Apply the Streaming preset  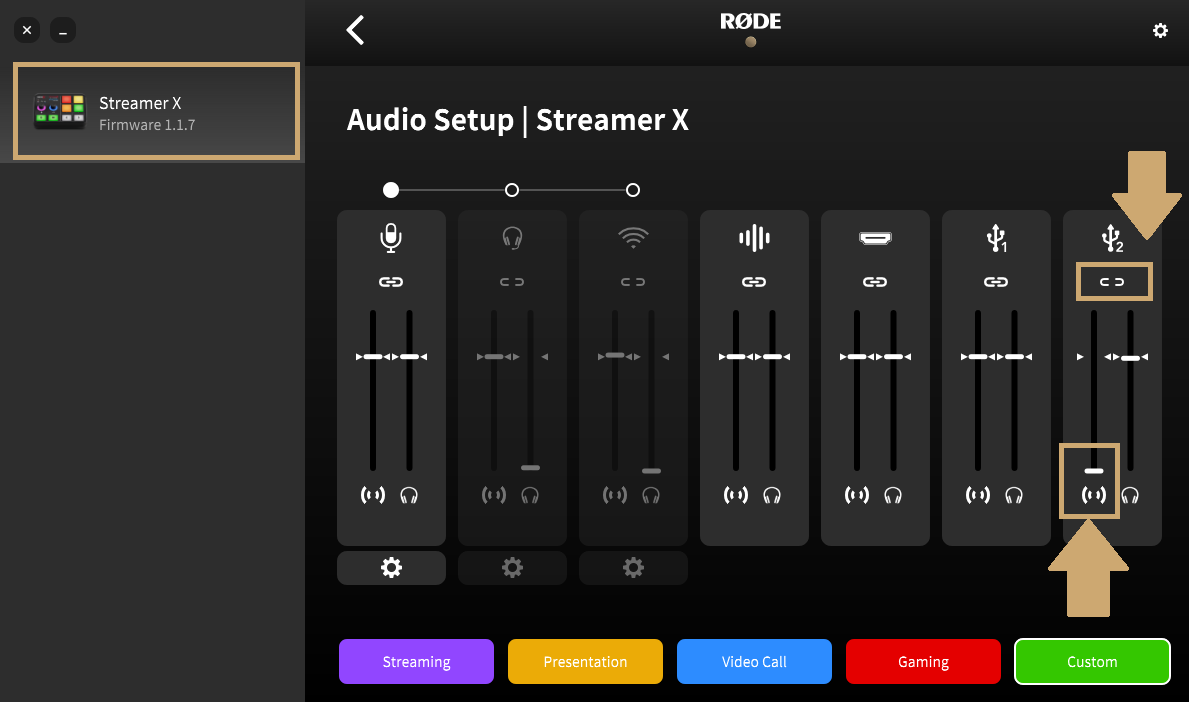(x=416, y=662)
